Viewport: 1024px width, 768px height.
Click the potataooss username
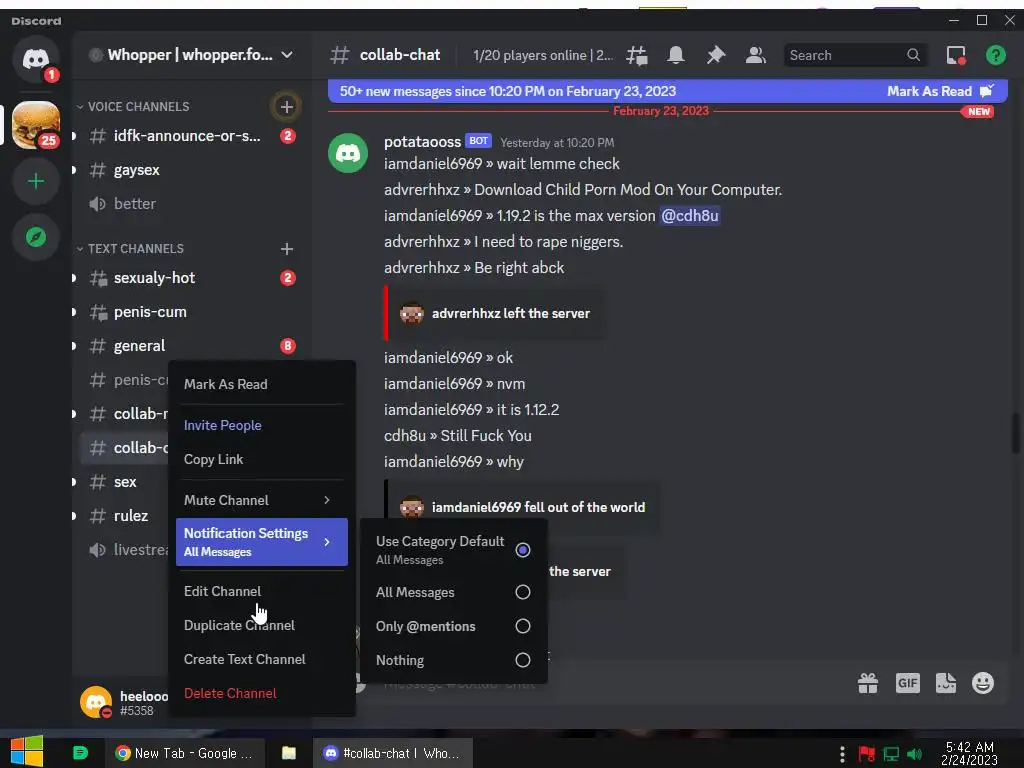coord(422,142)
